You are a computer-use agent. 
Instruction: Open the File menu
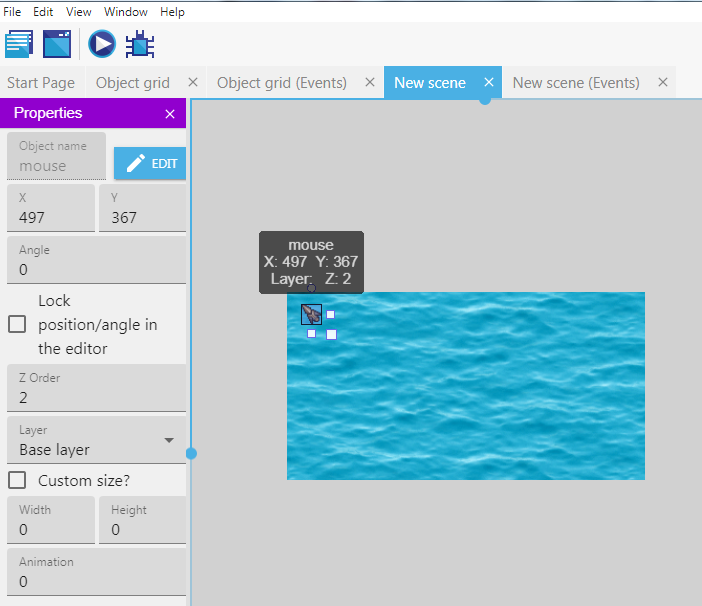coord(12,12)
